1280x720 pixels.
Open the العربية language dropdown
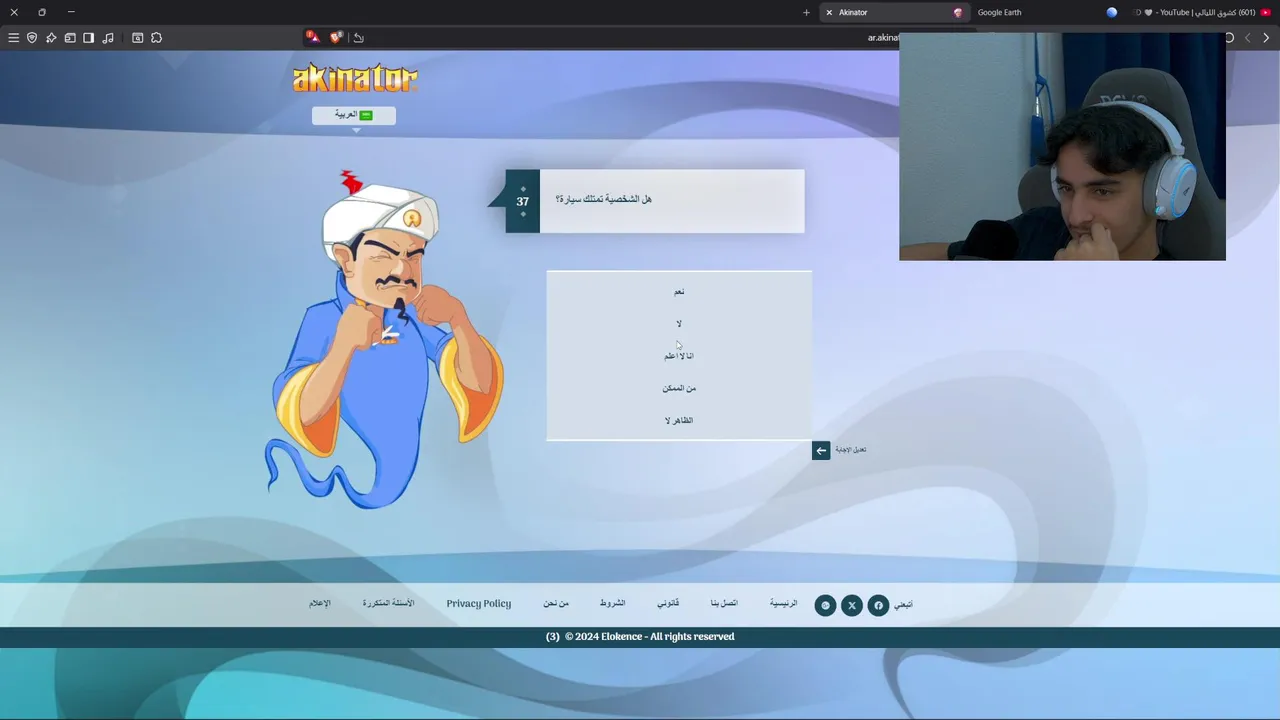tap(354, 115)
